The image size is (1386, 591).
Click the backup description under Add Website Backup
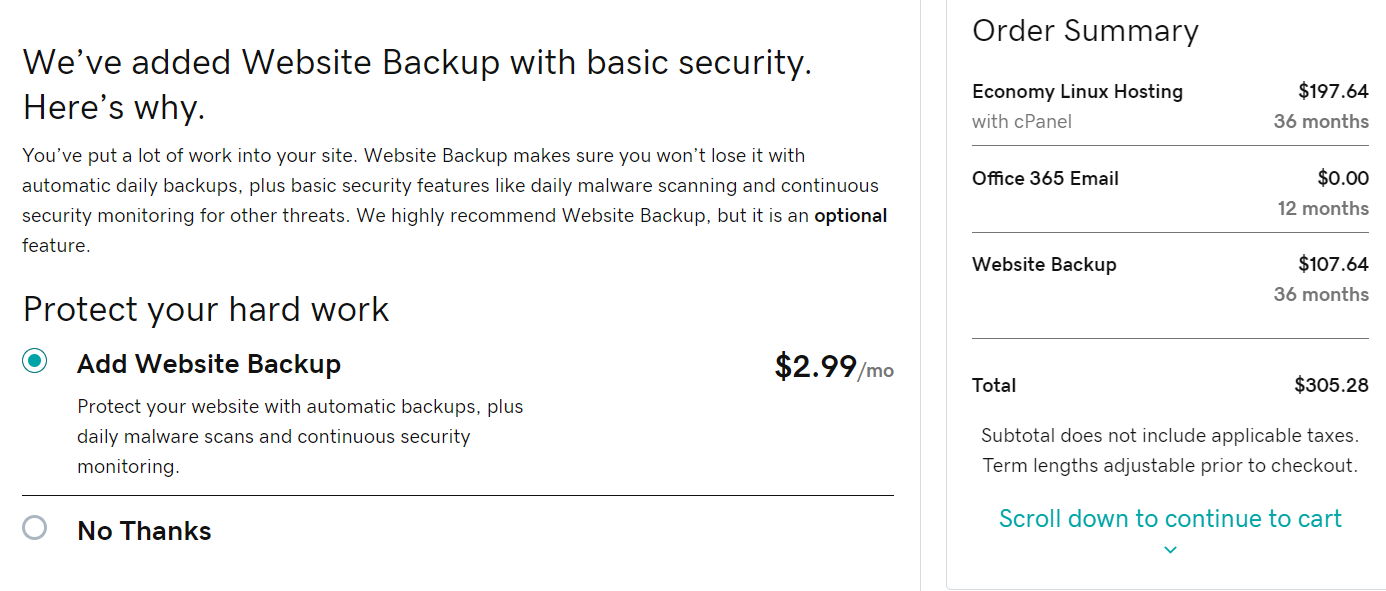tap(300, 436)
